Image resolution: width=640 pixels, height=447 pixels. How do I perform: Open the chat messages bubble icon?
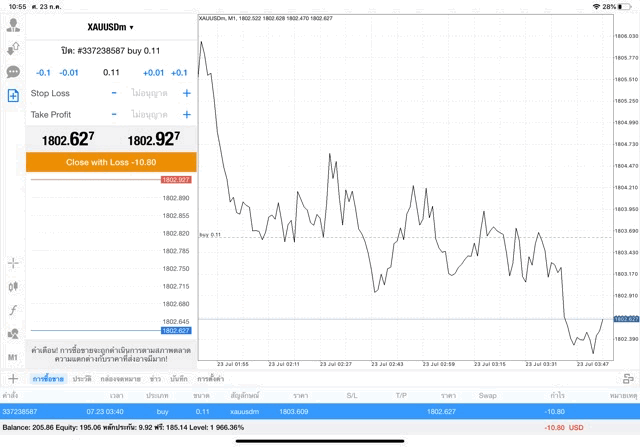point(13,72)
